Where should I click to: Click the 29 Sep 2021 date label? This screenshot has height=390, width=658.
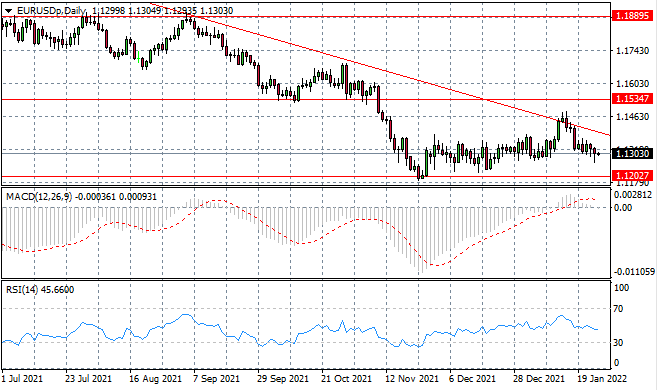[x=283, y=379]
